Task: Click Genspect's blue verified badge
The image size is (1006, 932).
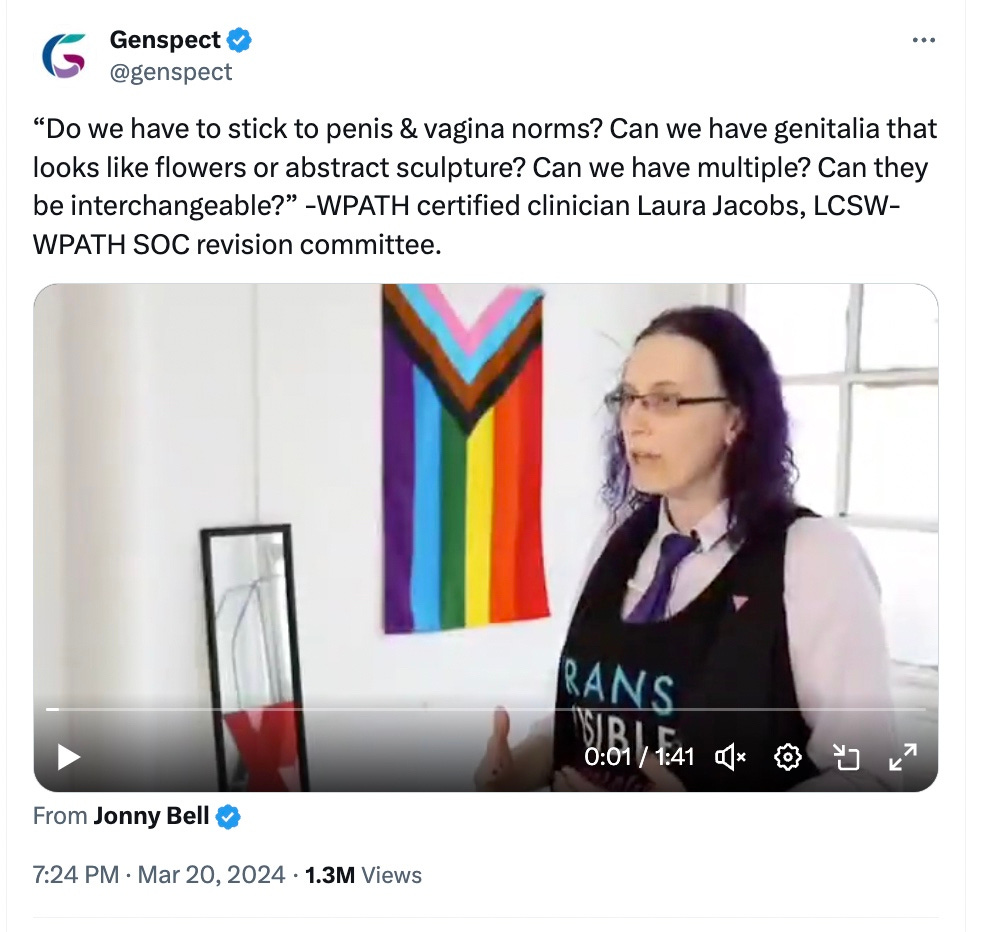Action: [240, 40]
